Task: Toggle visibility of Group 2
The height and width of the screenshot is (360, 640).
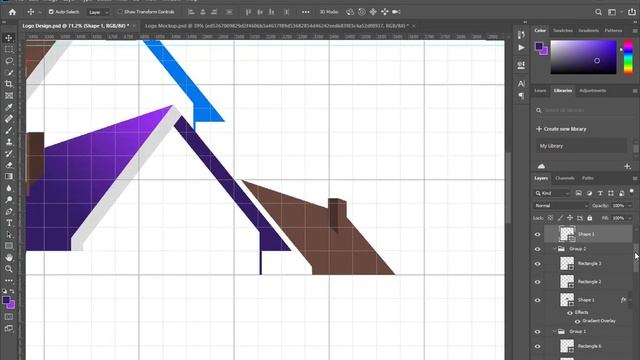Action: tap(538, 249)
